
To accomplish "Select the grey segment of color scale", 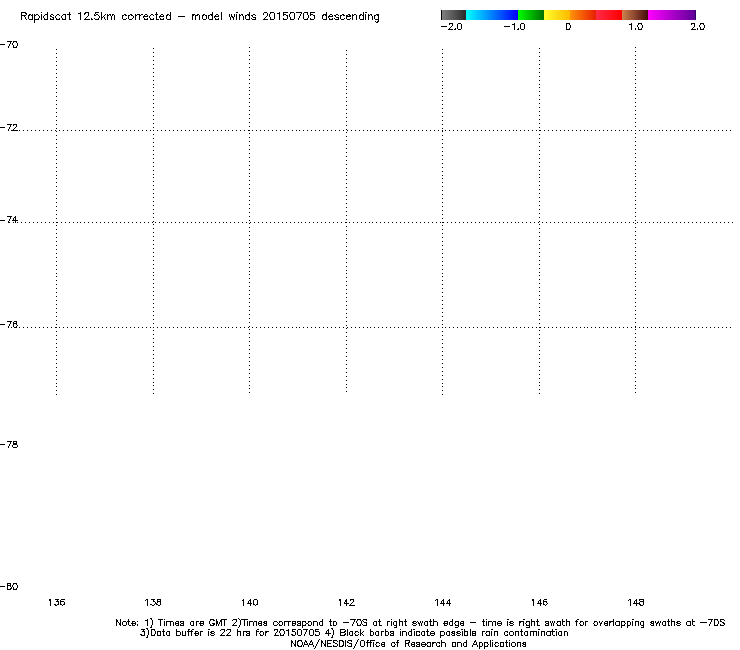I will tap(454, 15).
